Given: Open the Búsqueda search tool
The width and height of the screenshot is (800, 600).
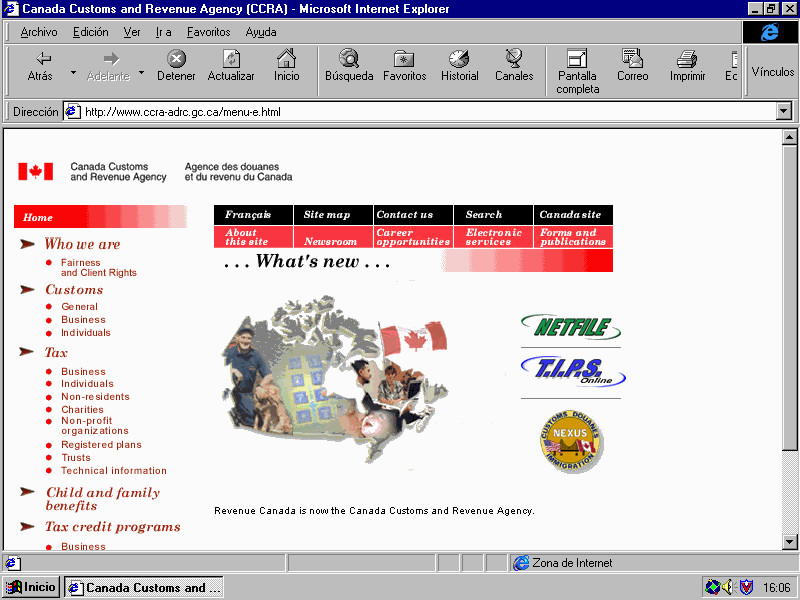Looking at the screenshot, I should pyautogui.click(x=349, y=66).
